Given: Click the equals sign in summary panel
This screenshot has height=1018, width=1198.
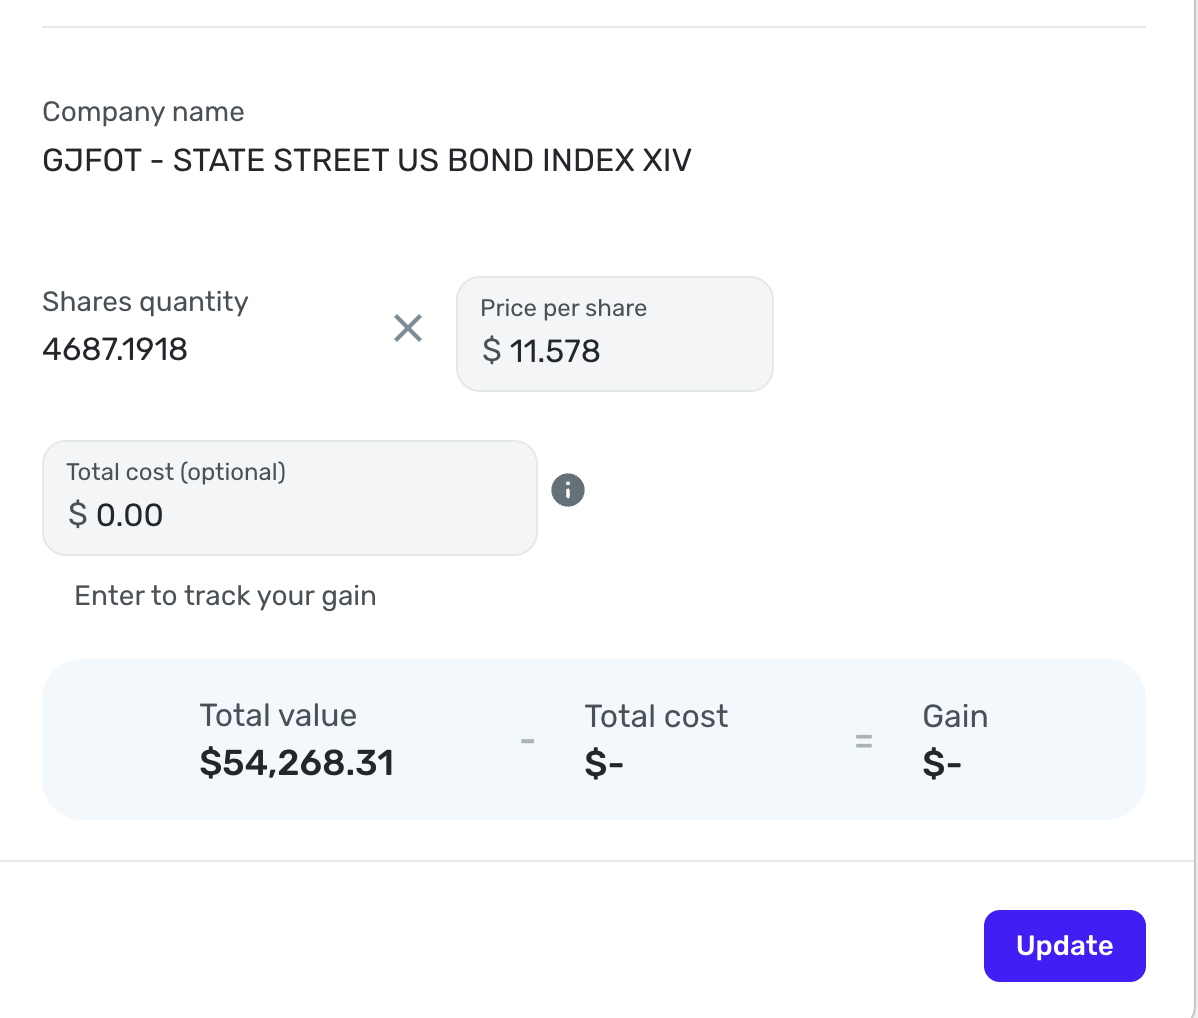Looking at the screenshot, I should (x=864, y=742).
